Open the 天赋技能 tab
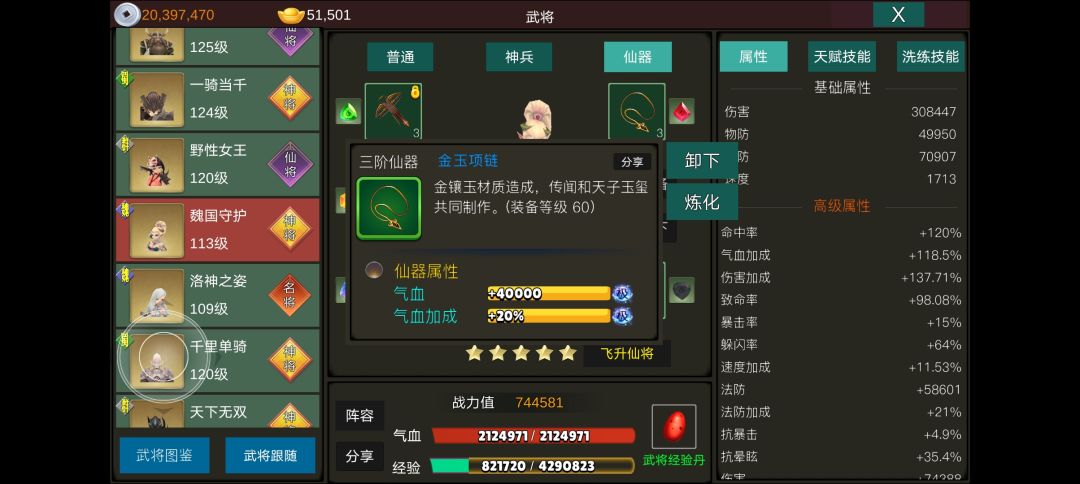1080x484 pixels. 842,56
